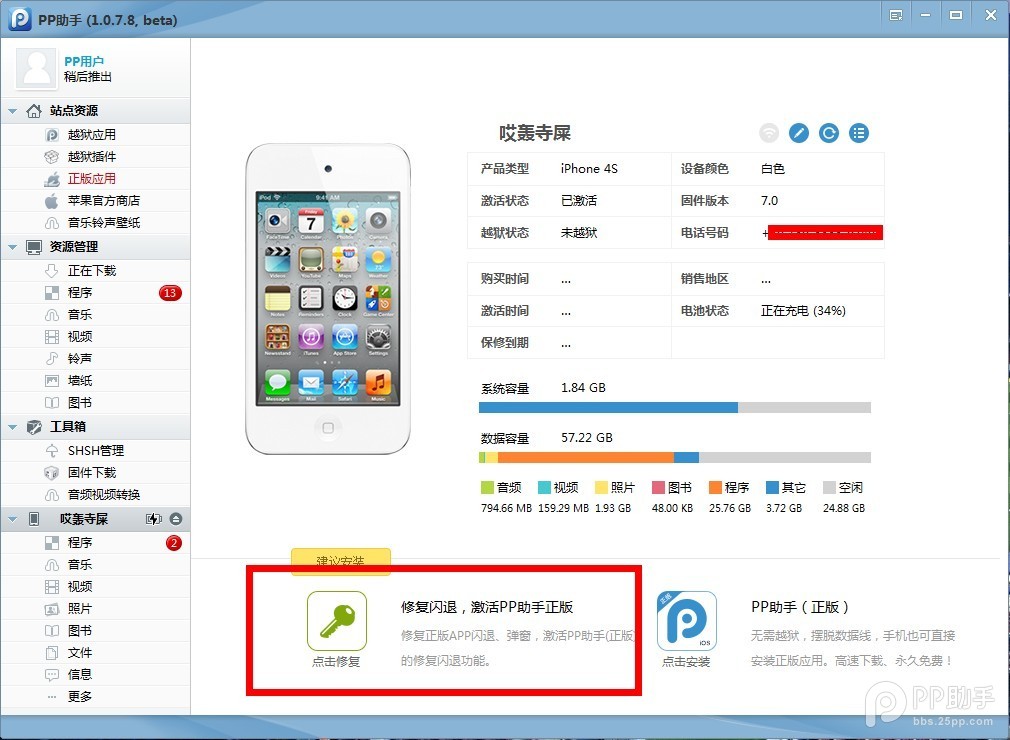Click the red 2 badge on device 程序
1010x740 pixels.
point(174,543)
